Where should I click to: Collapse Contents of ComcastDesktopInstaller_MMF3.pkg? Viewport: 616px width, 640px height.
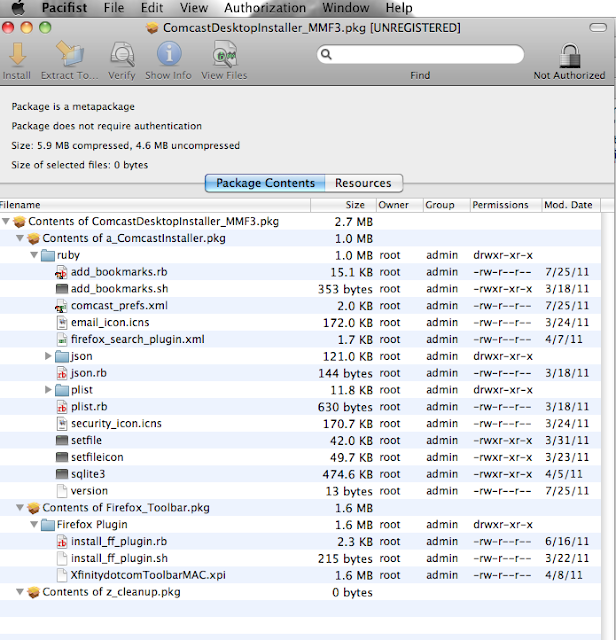coord(6,221)
